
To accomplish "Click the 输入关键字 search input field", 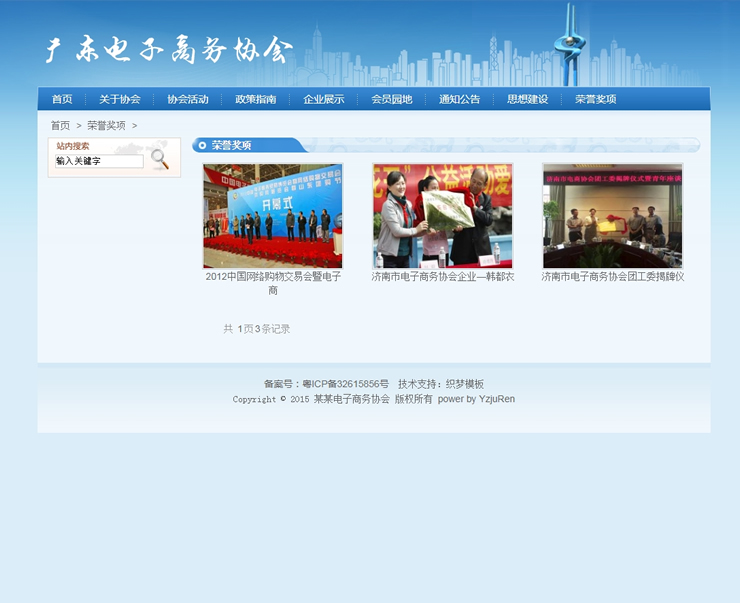I will pos(99,161).
